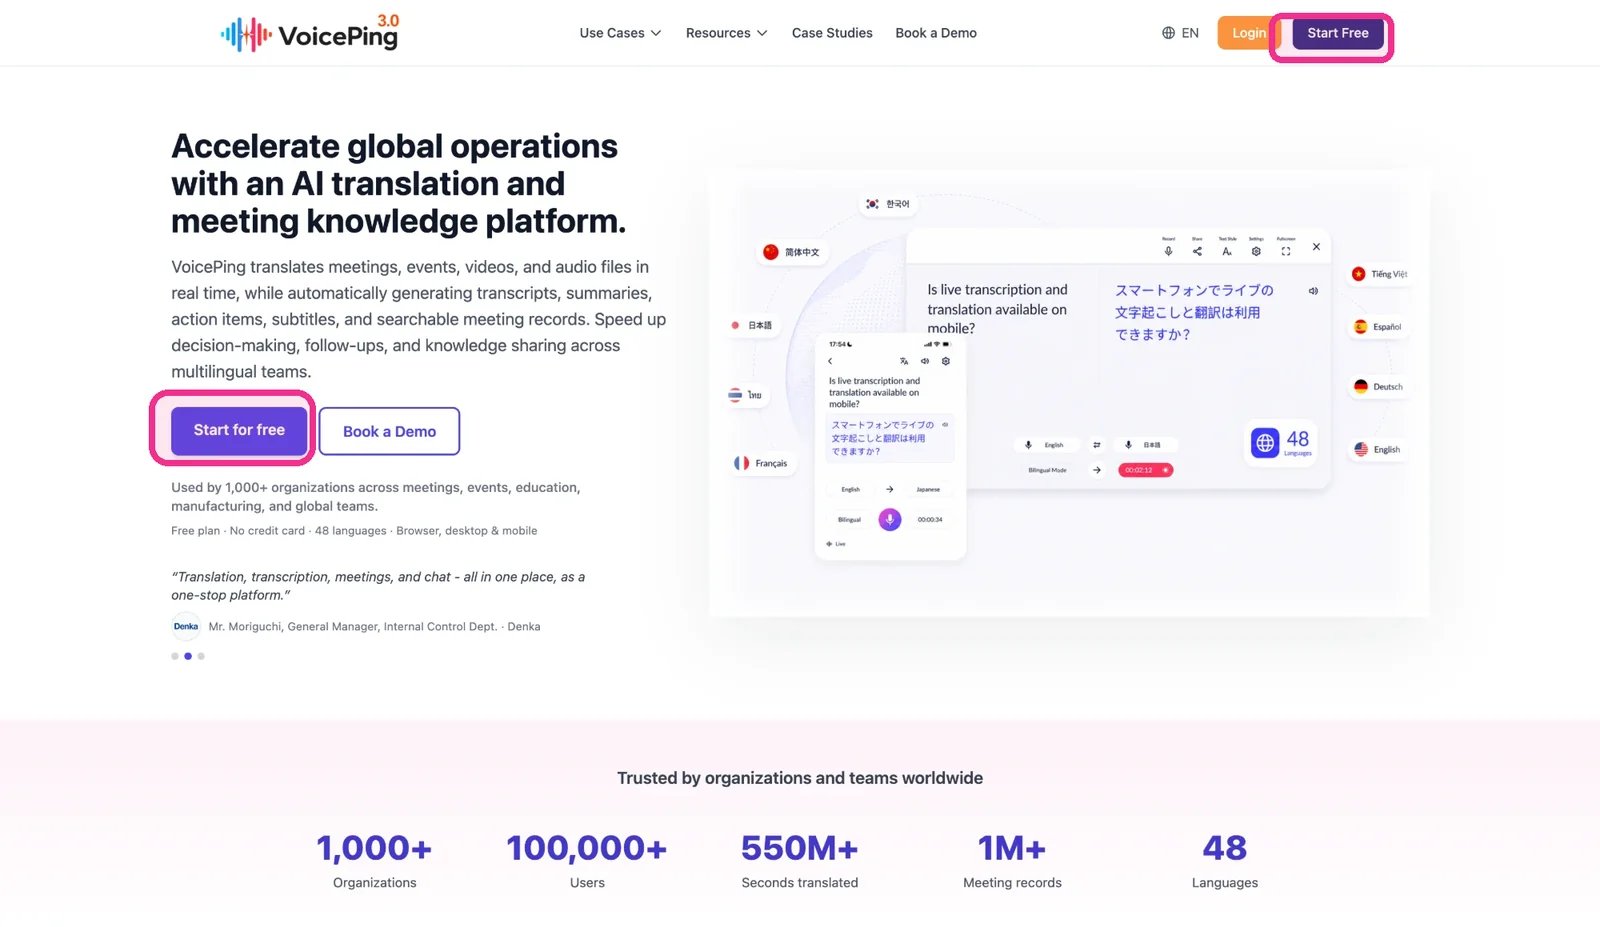
Task: Open the Use Cases menu
Action: point(620,33)
